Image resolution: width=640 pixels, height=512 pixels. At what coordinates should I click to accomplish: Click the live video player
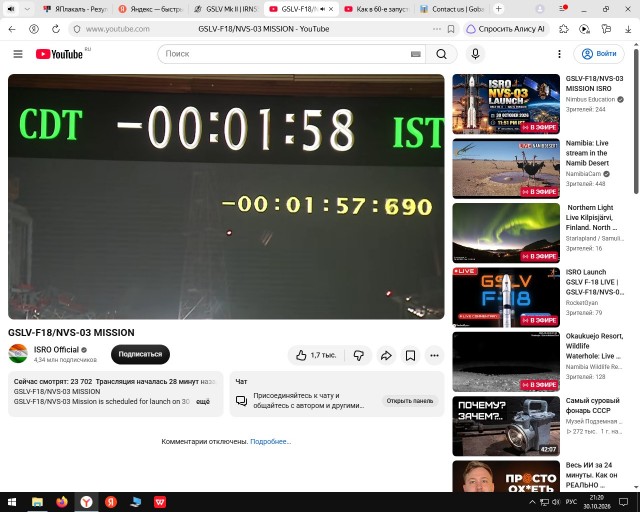coord(226,196)
